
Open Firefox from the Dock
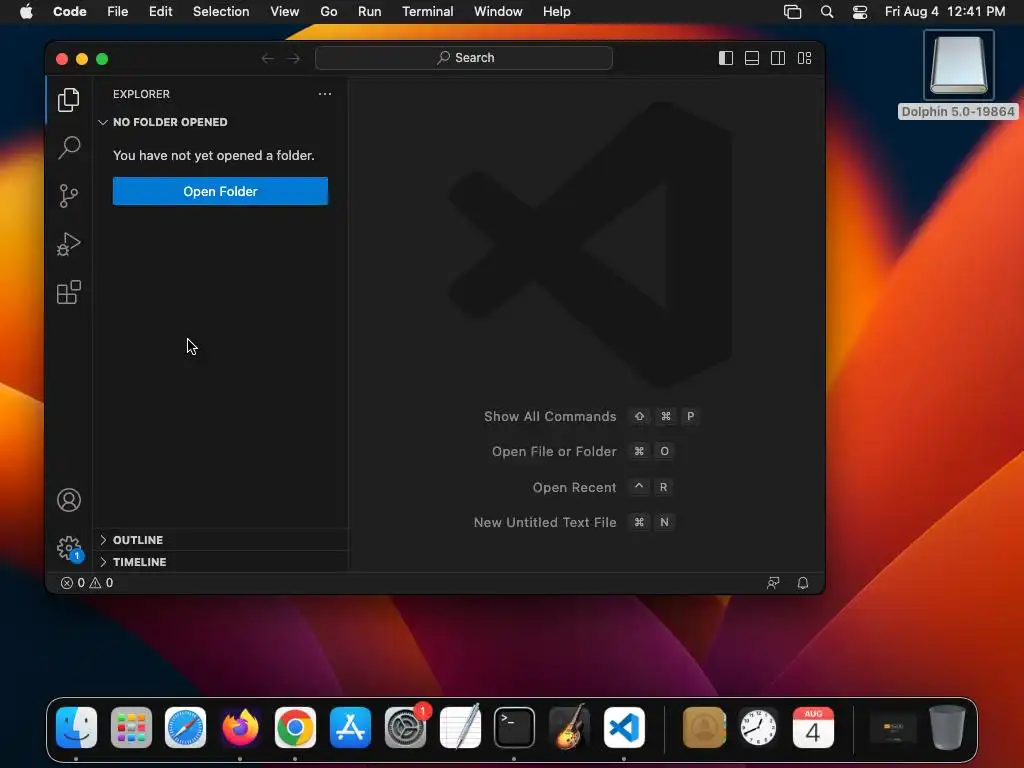click(x=240, y=727)
